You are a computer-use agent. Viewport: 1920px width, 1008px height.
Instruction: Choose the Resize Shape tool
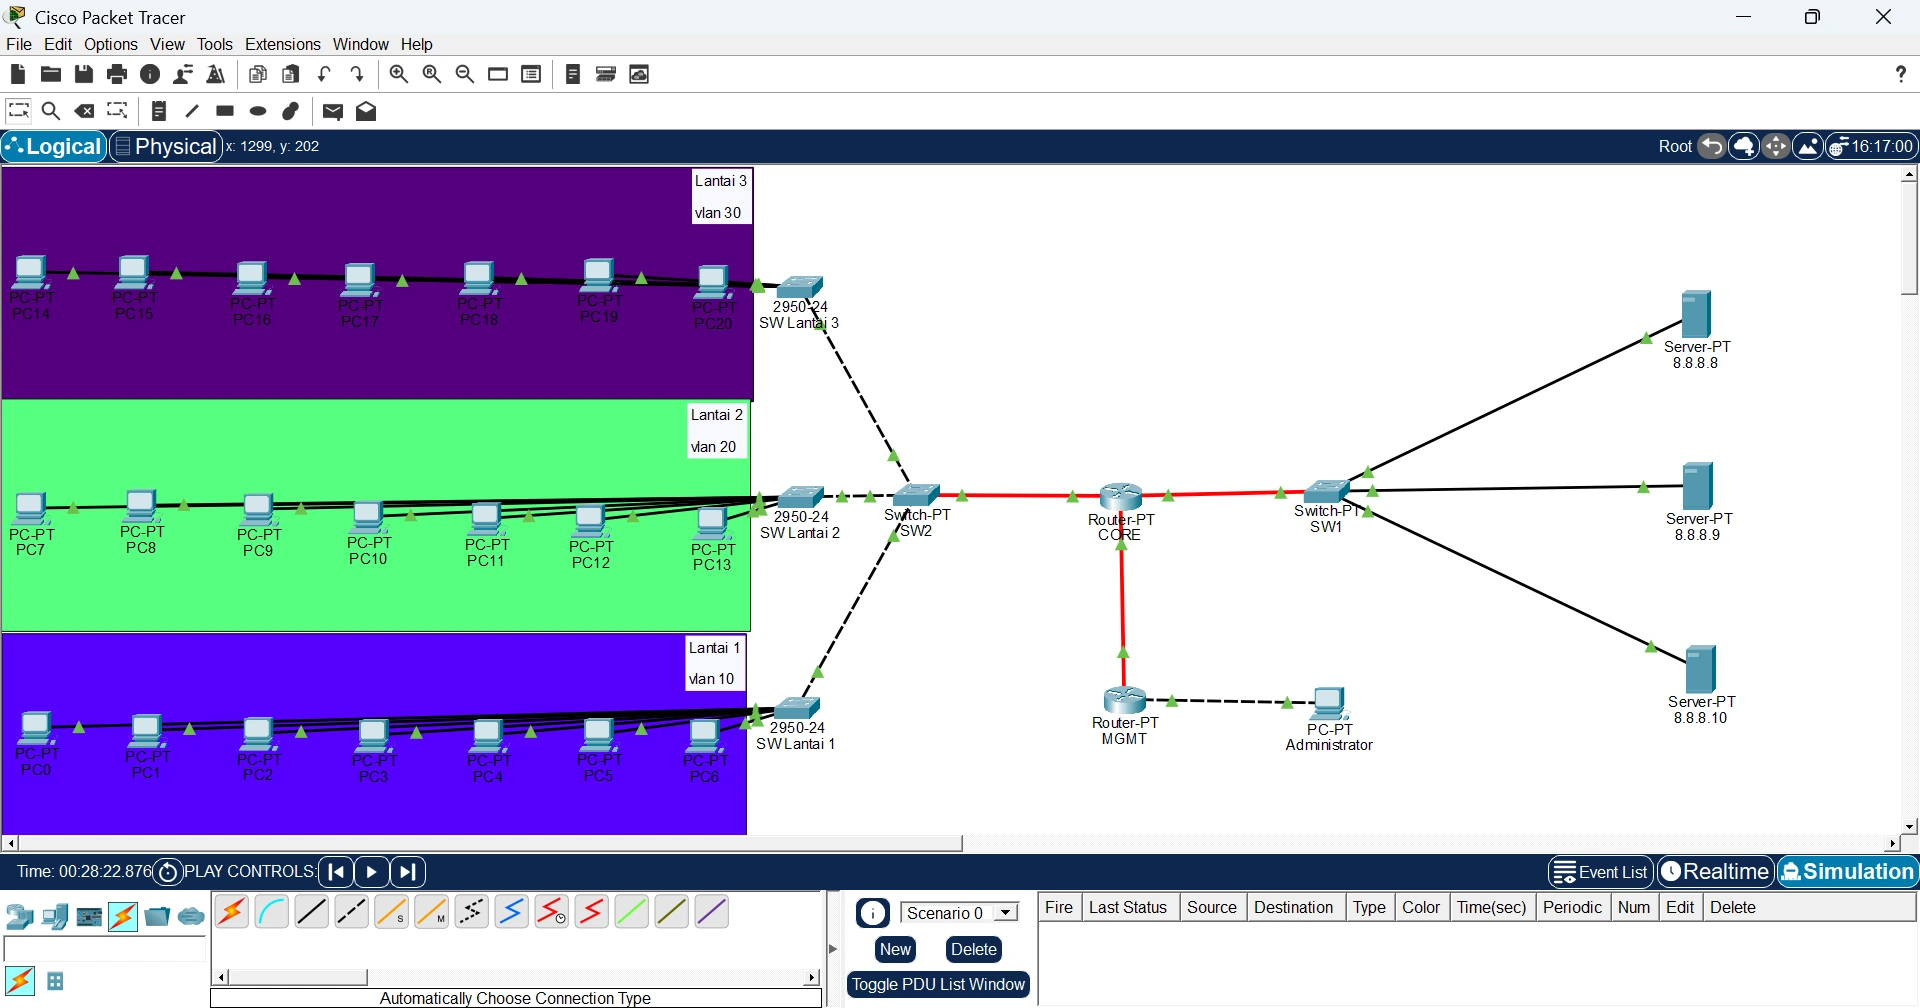tap(118, 110)
